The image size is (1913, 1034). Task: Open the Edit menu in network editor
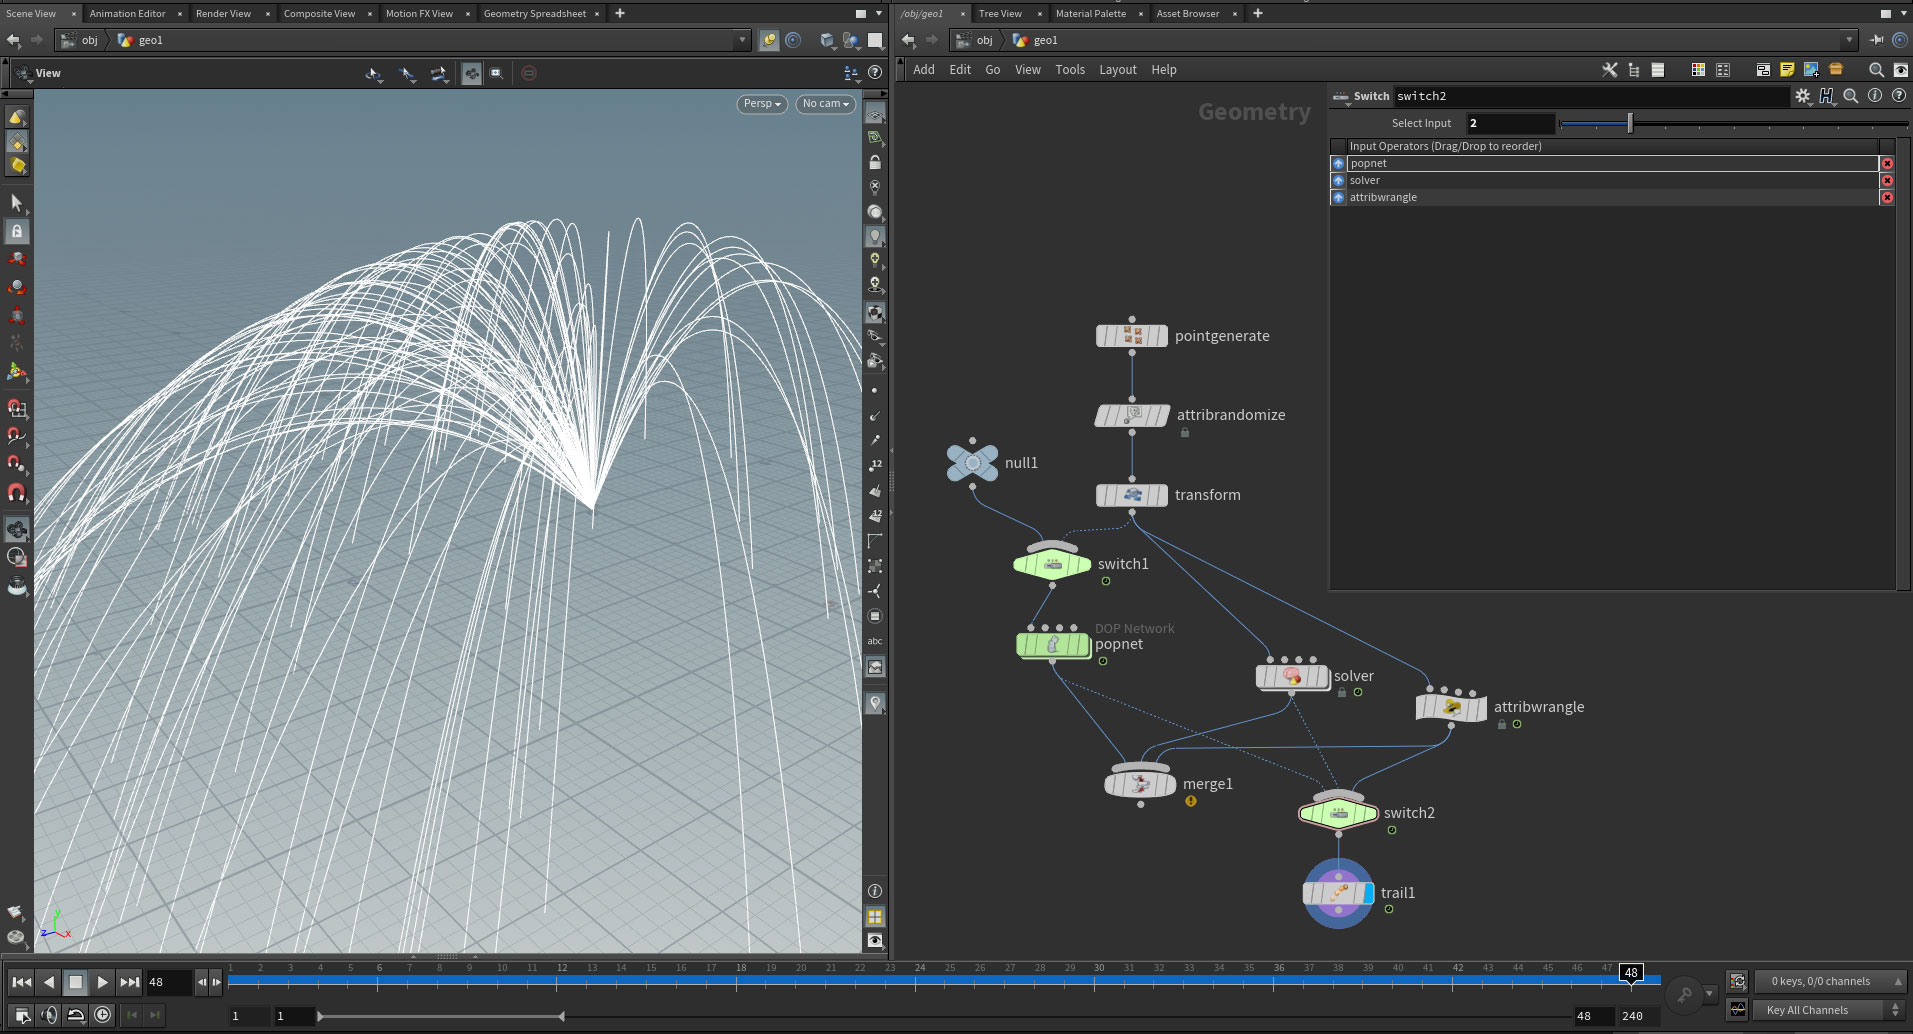[960, 70]
